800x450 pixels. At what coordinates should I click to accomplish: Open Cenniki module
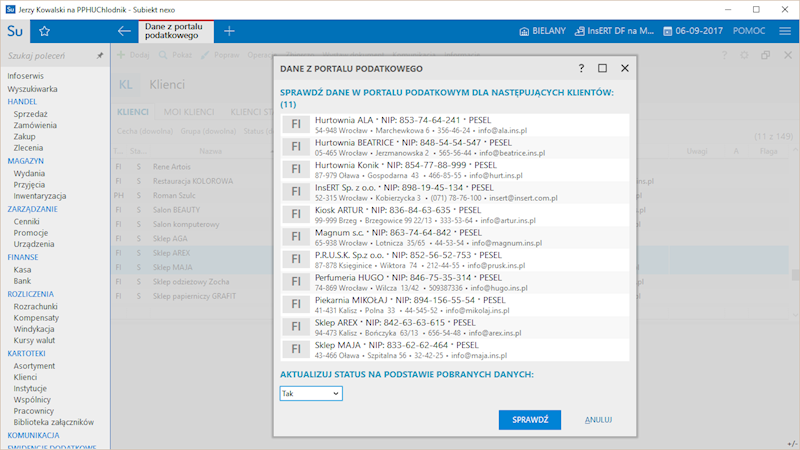[27, 221]
